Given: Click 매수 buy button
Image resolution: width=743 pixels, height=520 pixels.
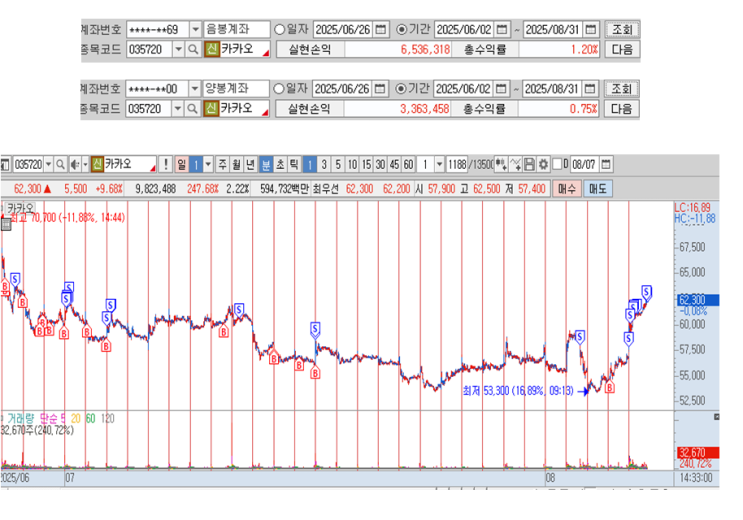Looking at the screenshot, I should tap(567, 189).
